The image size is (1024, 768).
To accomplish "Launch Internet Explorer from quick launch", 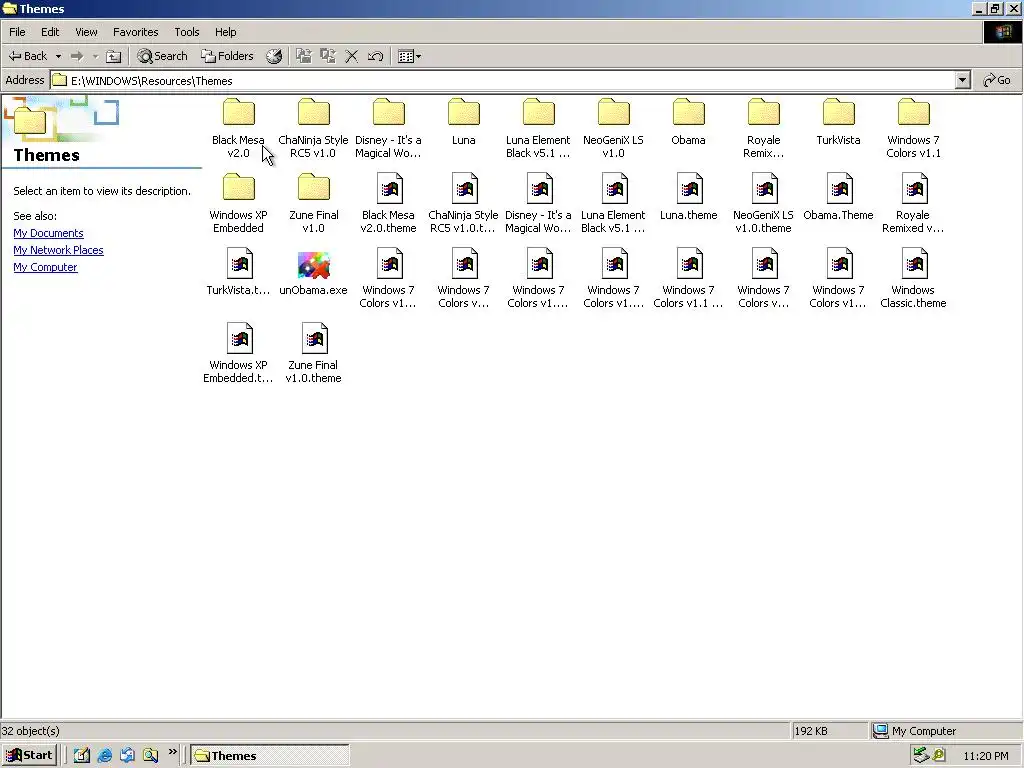I will click(x=104, y=756).
